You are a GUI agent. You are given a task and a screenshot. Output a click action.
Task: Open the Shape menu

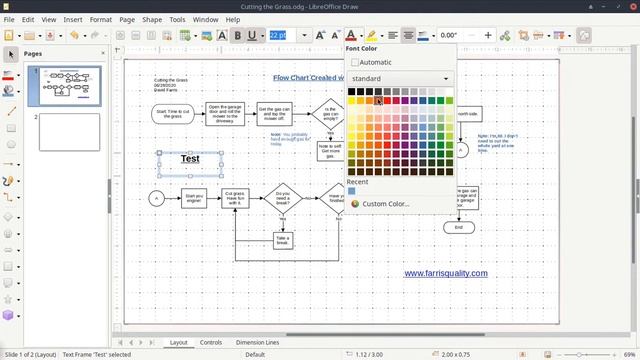[x=152, y=20]
